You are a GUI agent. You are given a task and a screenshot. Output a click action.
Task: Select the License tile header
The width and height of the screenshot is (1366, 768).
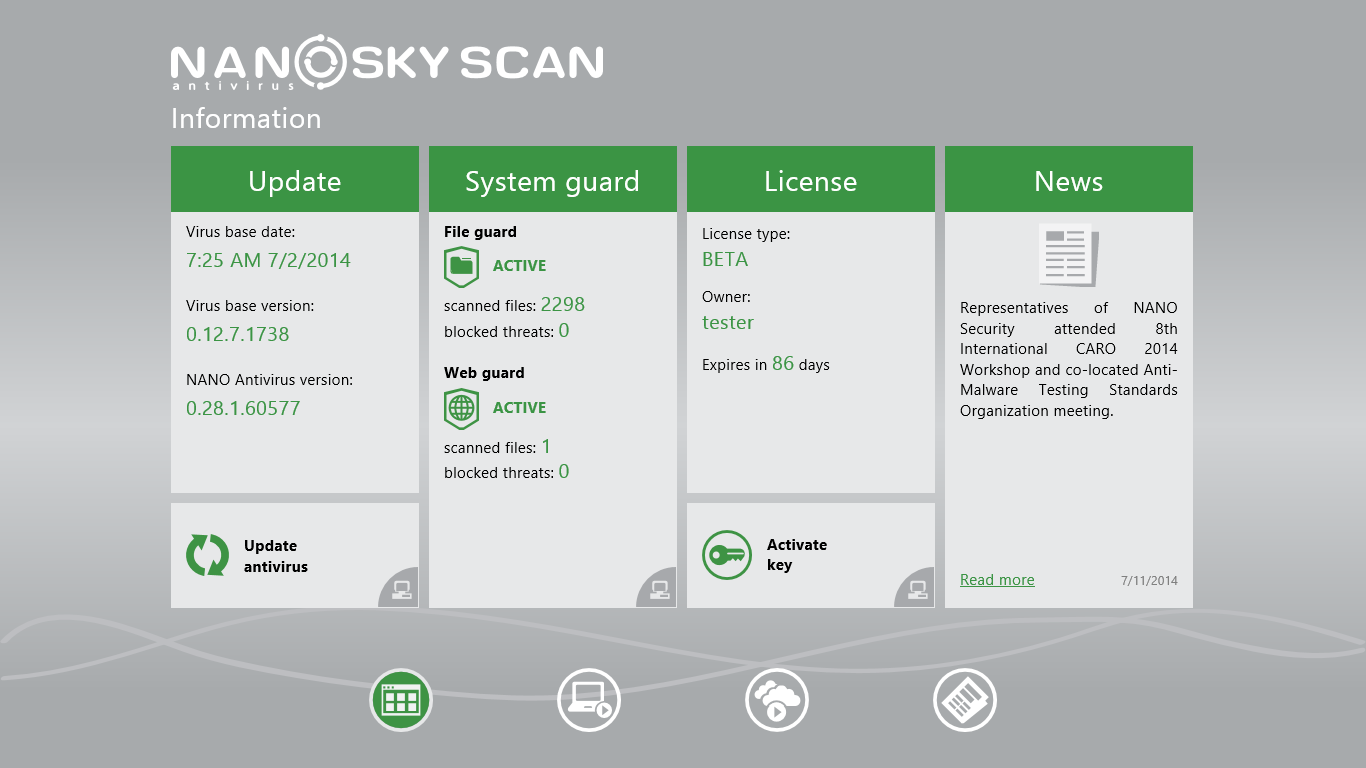810,181
